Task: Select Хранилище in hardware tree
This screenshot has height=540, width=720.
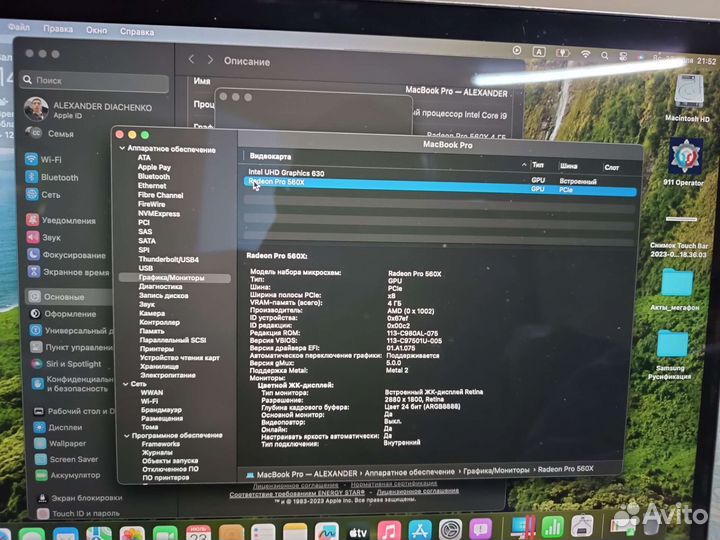Action: tap(159, 366)
